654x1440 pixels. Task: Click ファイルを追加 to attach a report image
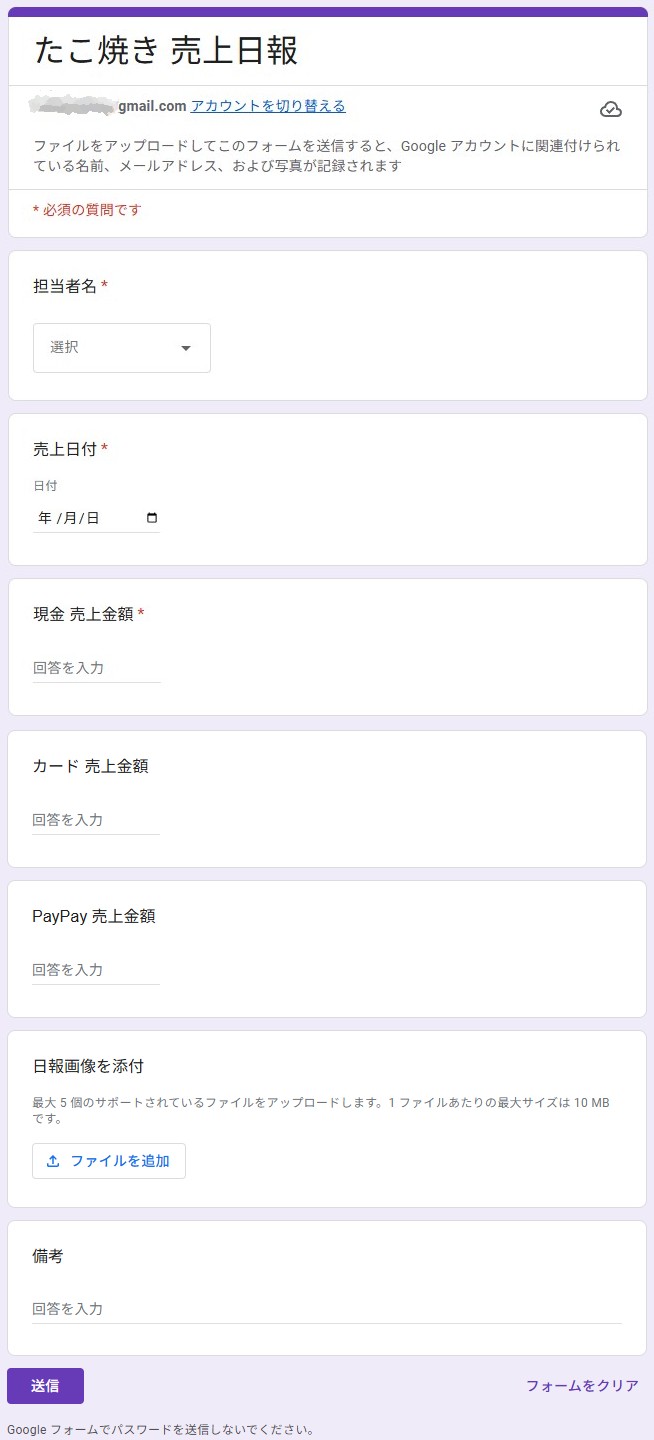108,1161
